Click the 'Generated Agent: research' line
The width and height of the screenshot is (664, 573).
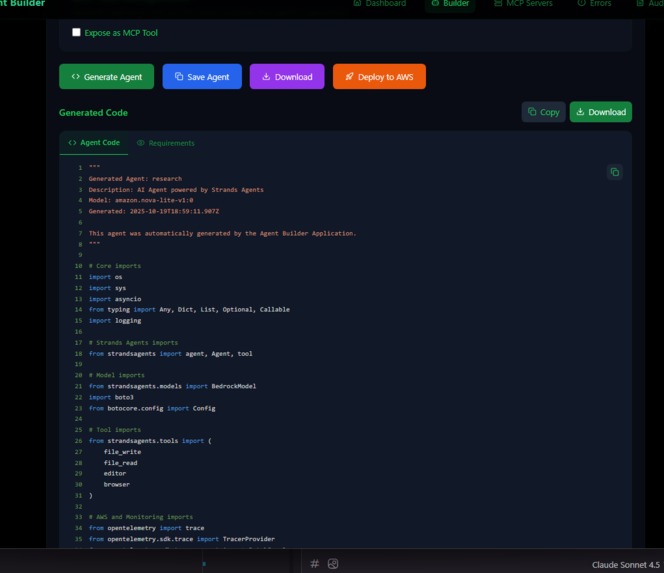[x=135, y=179]
